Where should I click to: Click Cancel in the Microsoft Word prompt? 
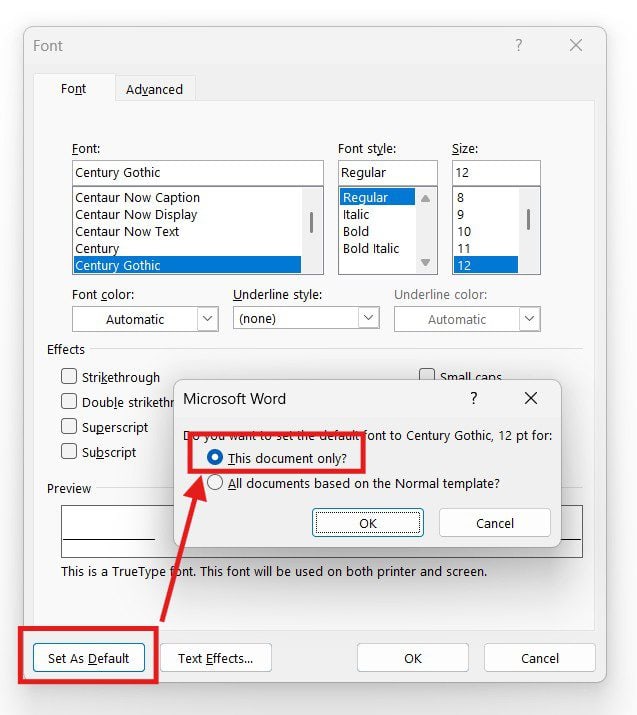[x=495, y=523]
